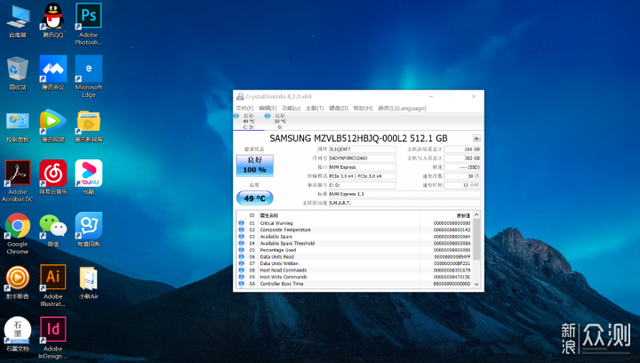Screen dimensions: 640x363
Task: Open the Control Panel desktop icon
Action: coord(18,121)
